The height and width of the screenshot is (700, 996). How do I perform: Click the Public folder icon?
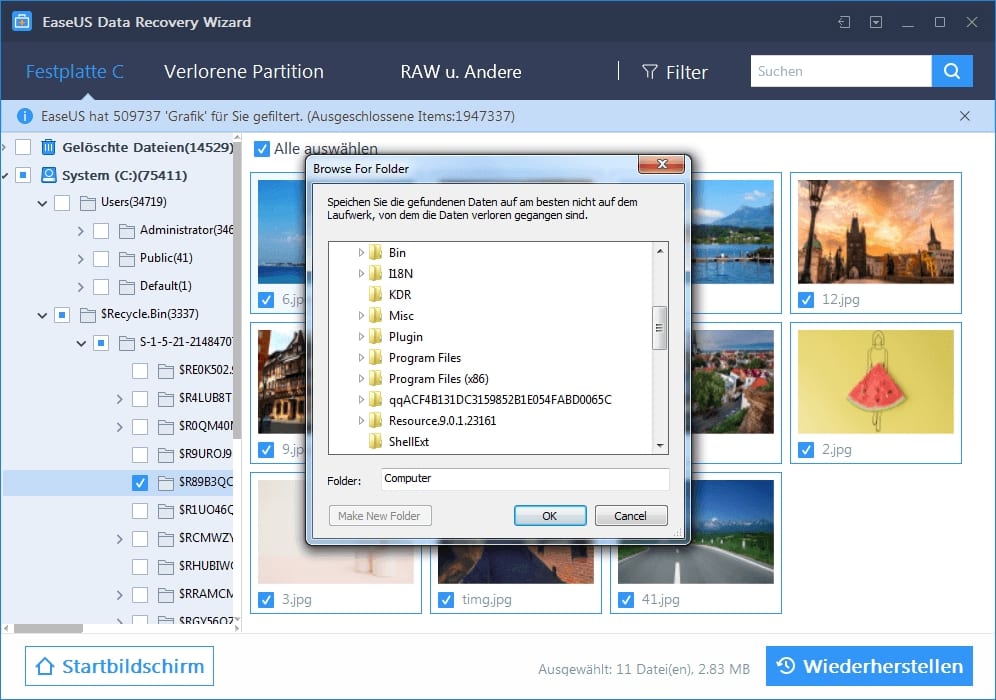point(127,259)
